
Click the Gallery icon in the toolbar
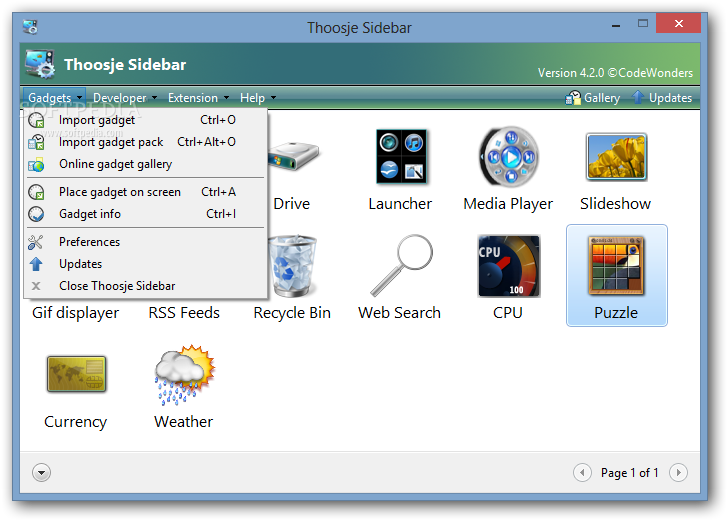(x=573, y=98)
